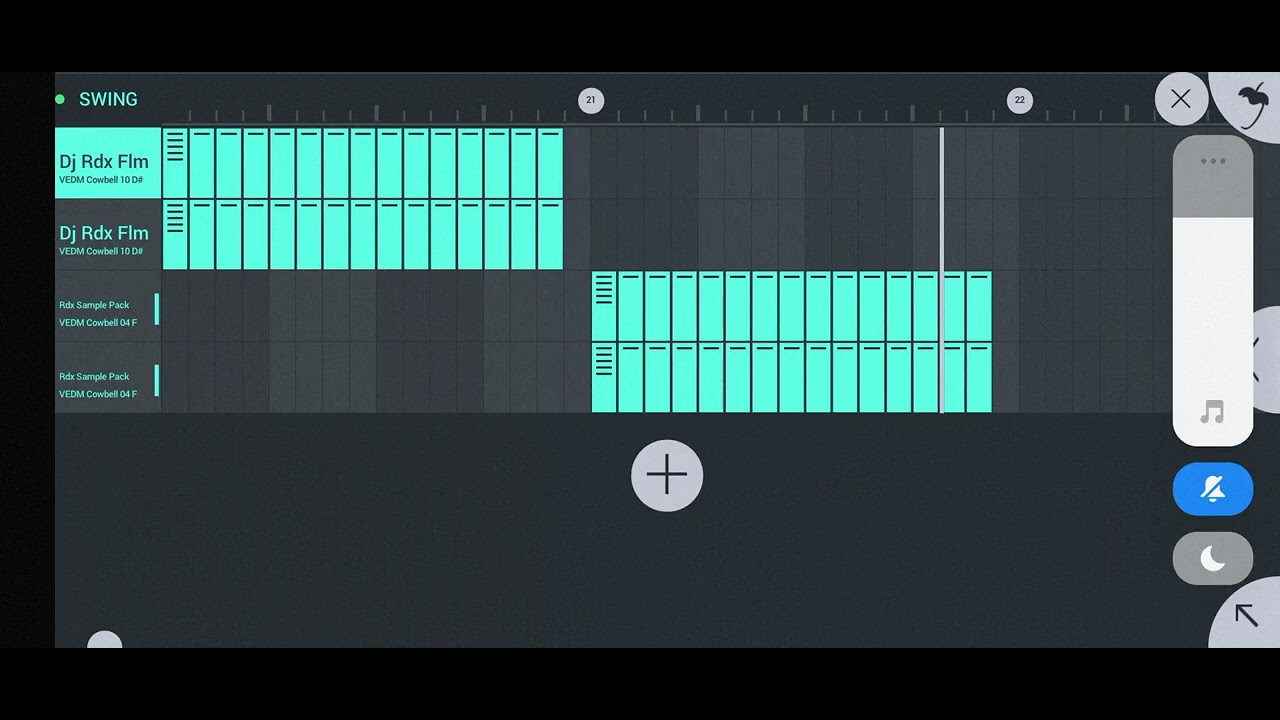Add a new channel with the plus button

pyautogui.click(x=667, y=475)
